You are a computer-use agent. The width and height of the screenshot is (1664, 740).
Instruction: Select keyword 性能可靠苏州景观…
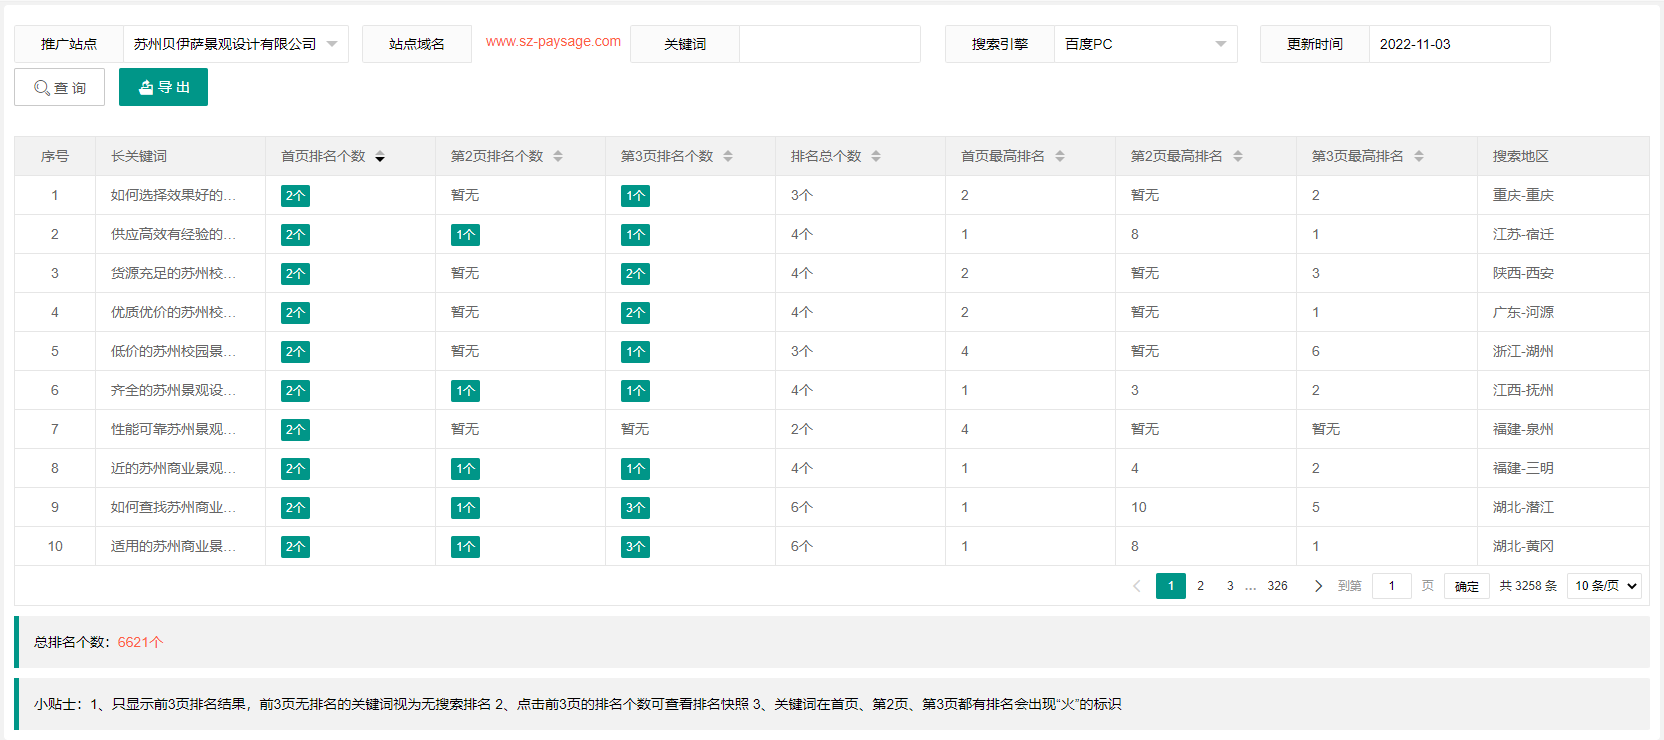tap(173, 429)
